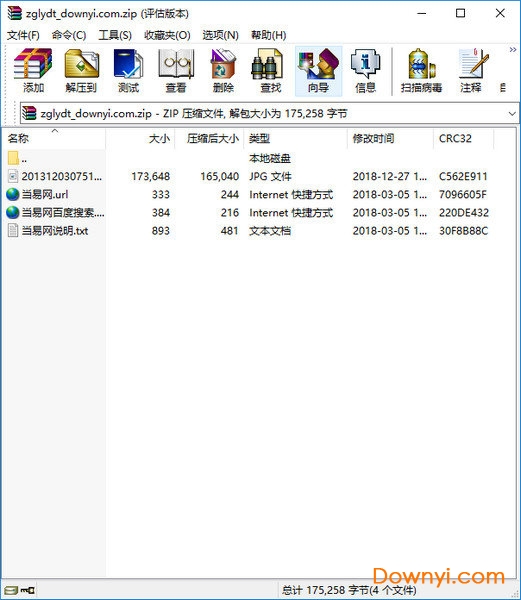The height and width of the screenshot is (600, 521).
Task: Maximize the WinRAR window
Action: coord(461,13)
